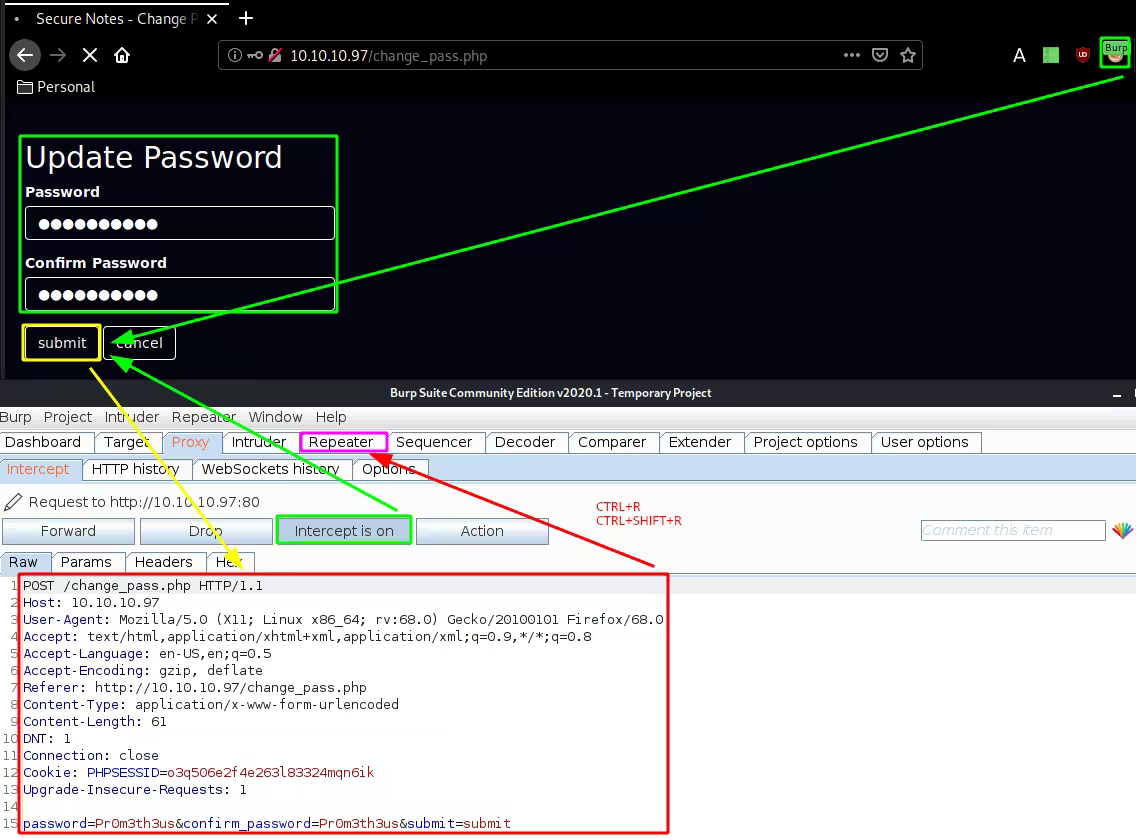Stop page loading with the X button
Image resolution: width=1136 pixels, height=838 pixels.
click(x=89, y=56)
